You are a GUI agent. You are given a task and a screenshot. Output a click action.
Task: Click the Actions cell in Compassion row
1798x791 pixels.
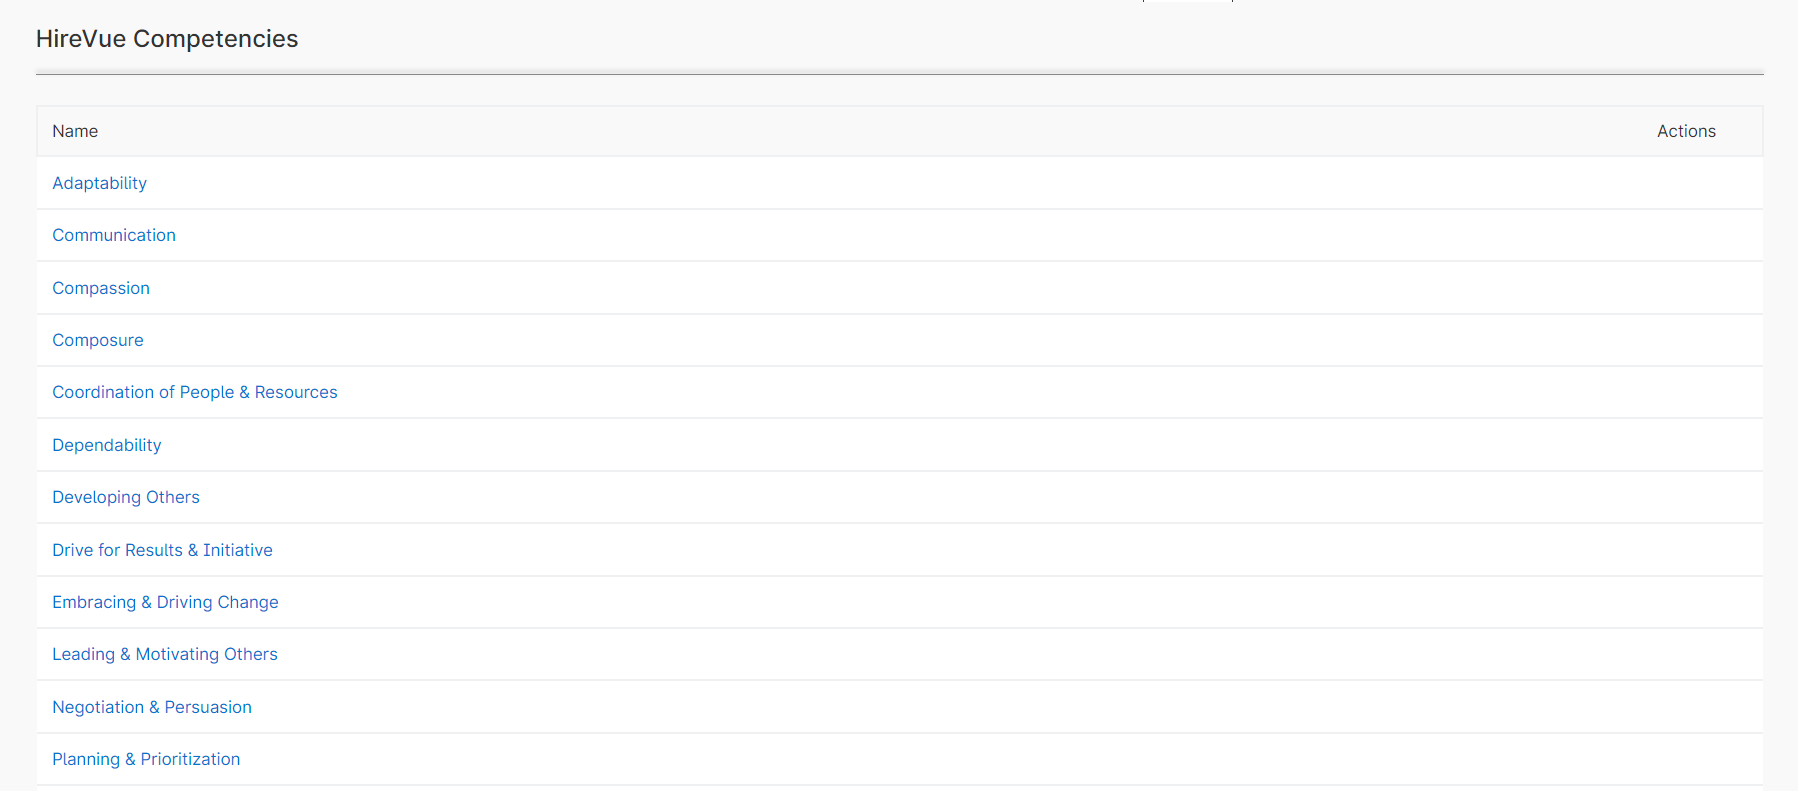coord(1686,288)
